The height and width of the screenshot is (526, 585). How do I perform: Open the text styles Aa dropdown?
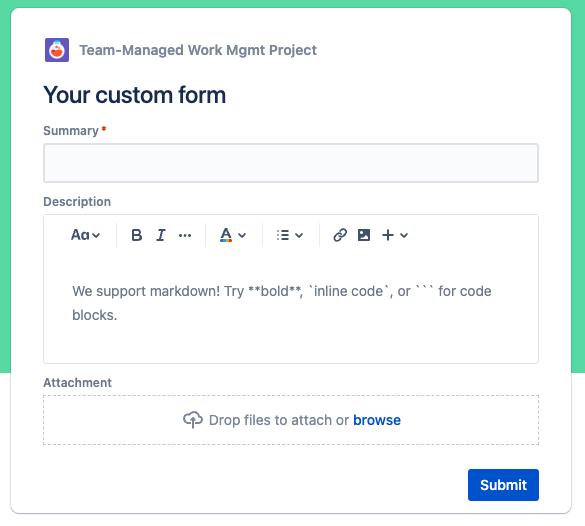pyautogui.click(x=85, y=235)
